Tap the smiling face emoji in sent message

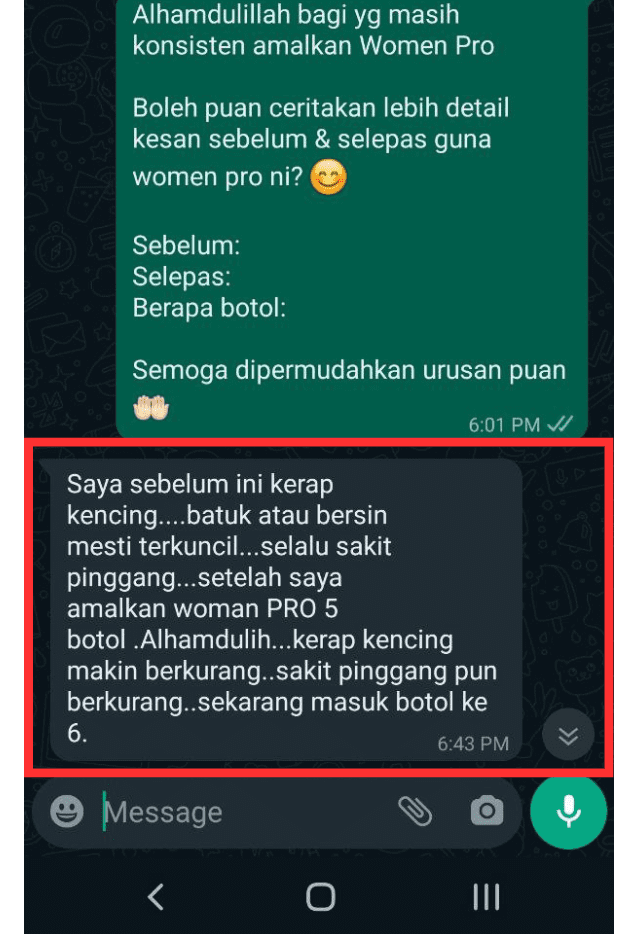click(328, 177)
